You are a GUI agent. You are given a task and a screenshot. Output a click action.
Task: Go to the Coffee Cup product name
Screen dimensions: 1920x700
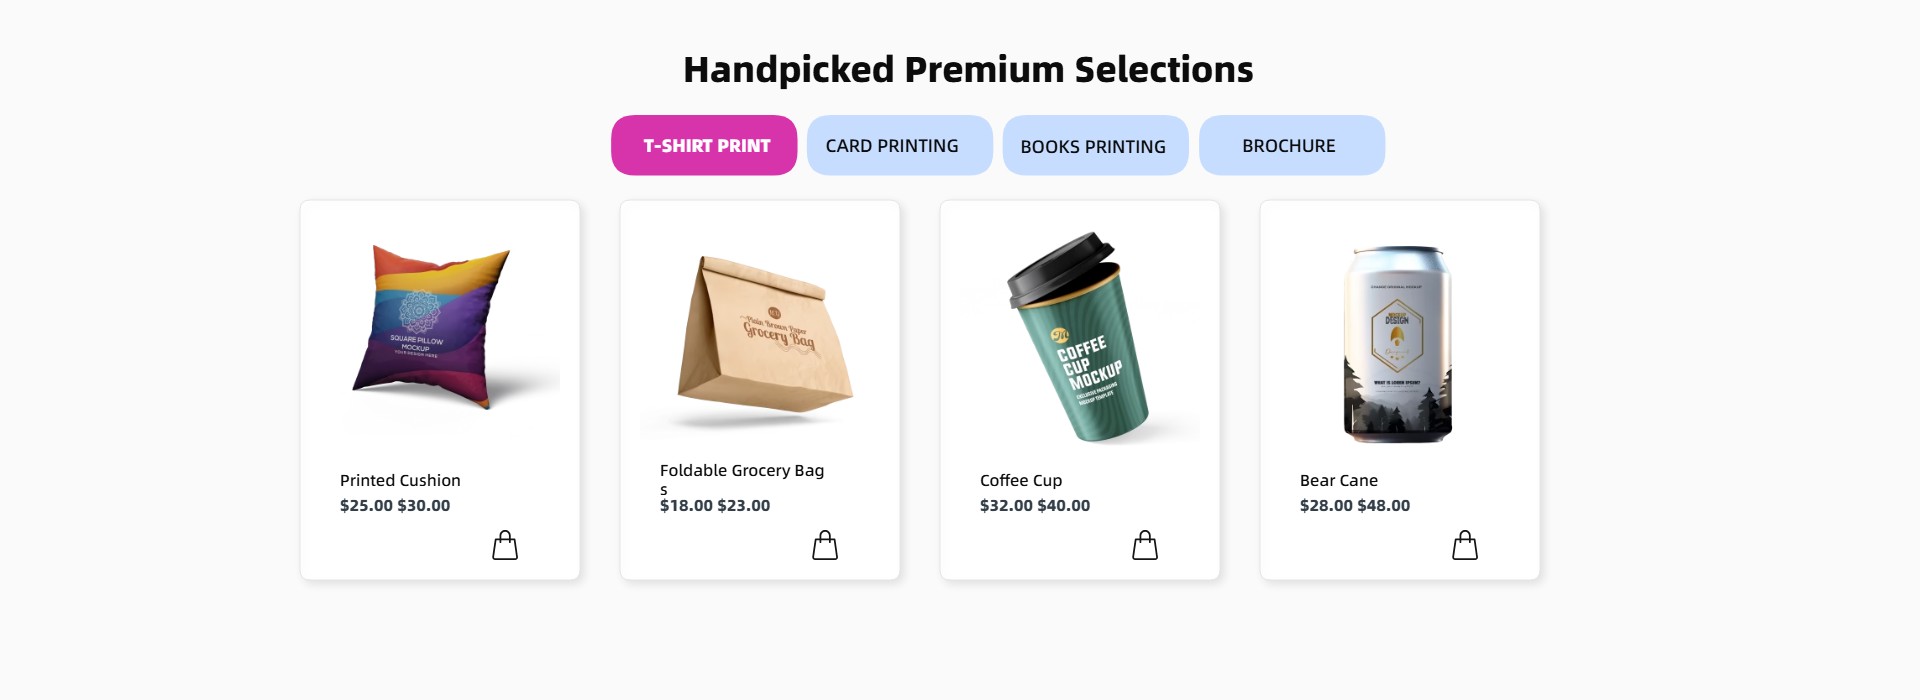coord(1021,480)
